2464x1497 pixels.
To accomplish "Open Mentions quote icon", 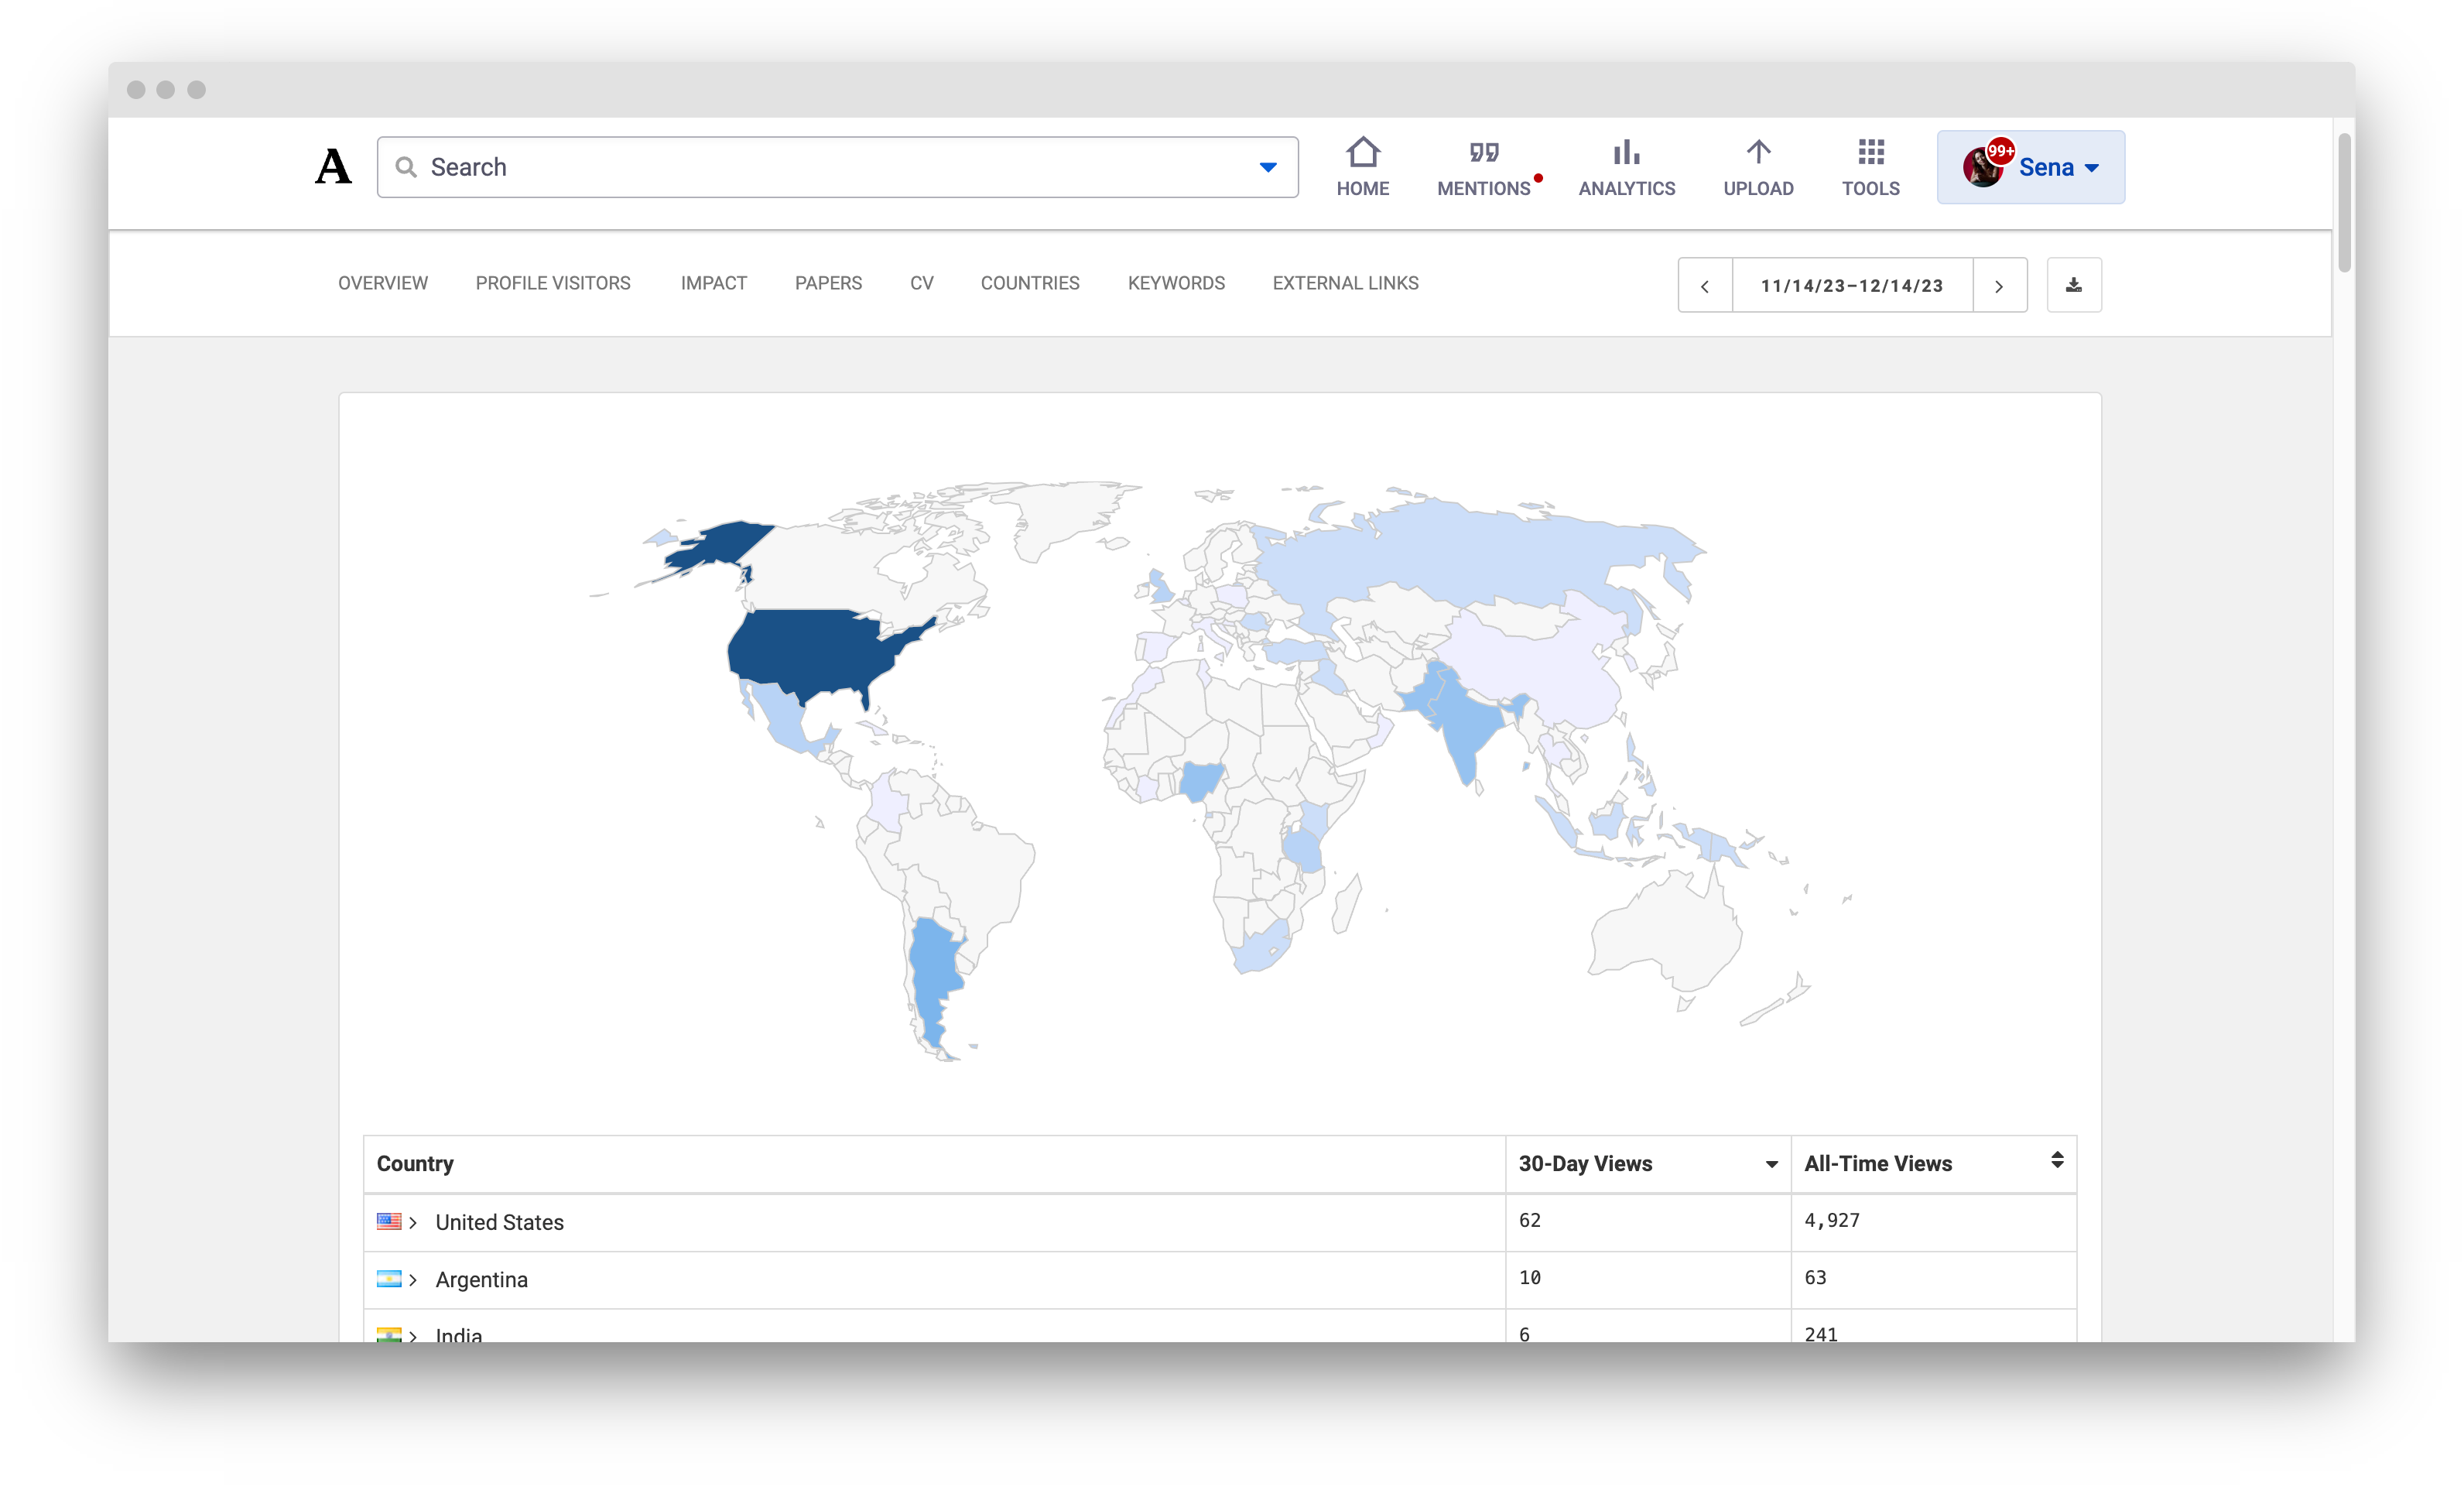I will 1483,152.
